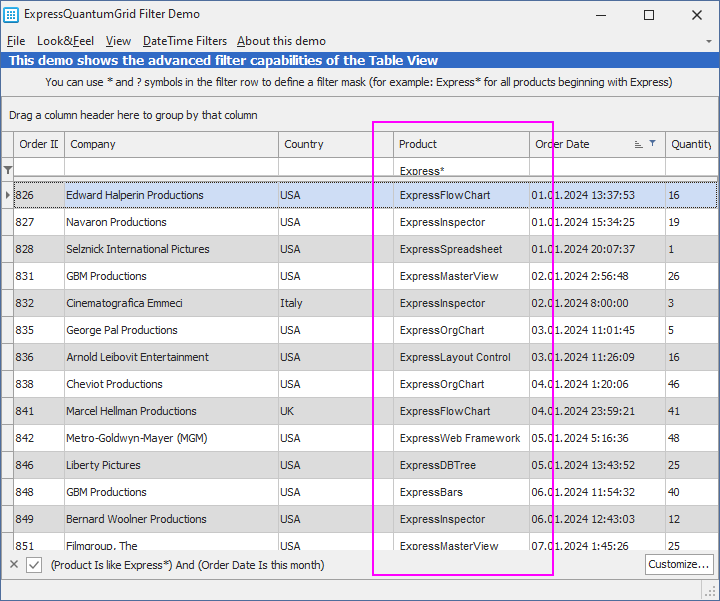This screenshot has height=601, width=720.
Task: Open the About this demo menu
Action: (x=281, y=41)
